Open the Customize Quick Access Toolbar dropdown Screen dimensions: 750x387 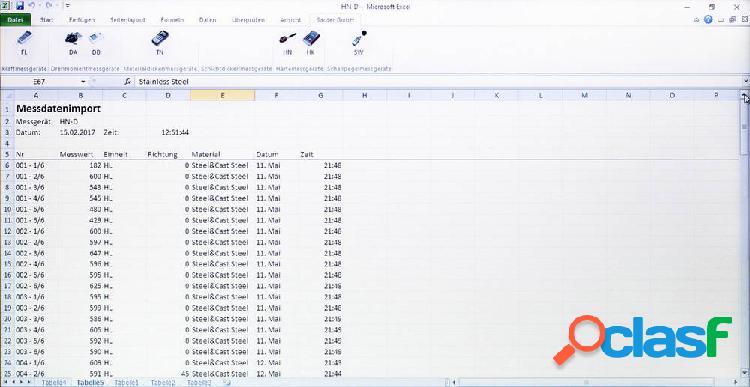(x=67, y=6)
